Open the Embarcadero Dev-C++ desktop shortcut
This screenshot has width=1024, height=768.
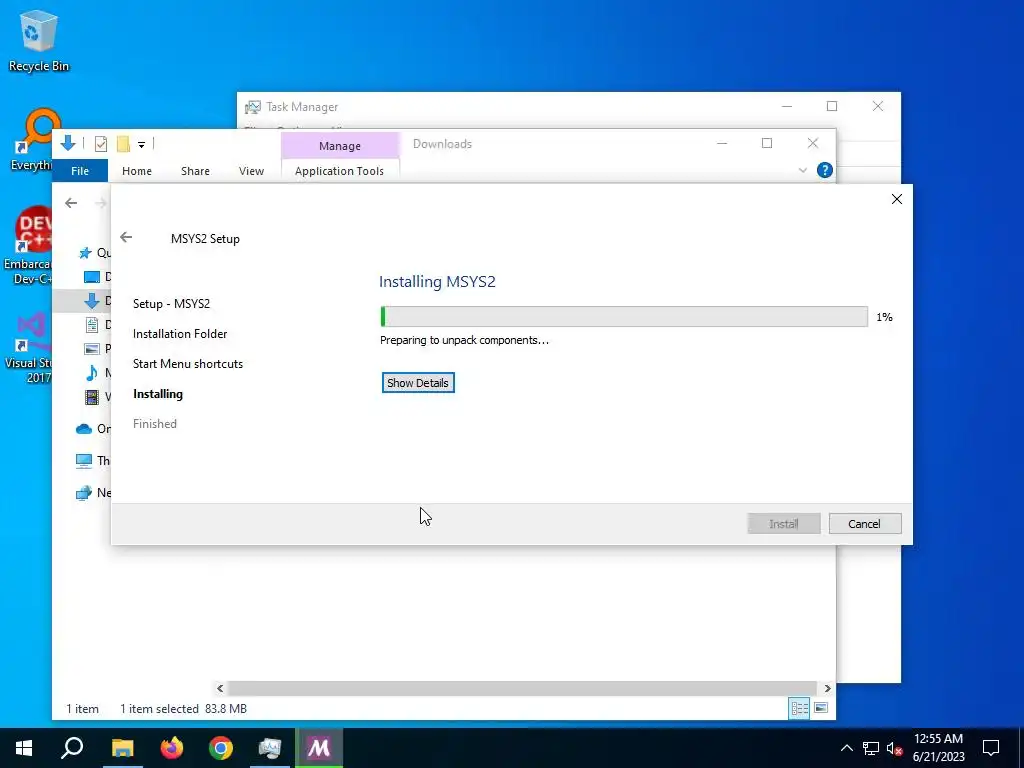click(28, 245)
